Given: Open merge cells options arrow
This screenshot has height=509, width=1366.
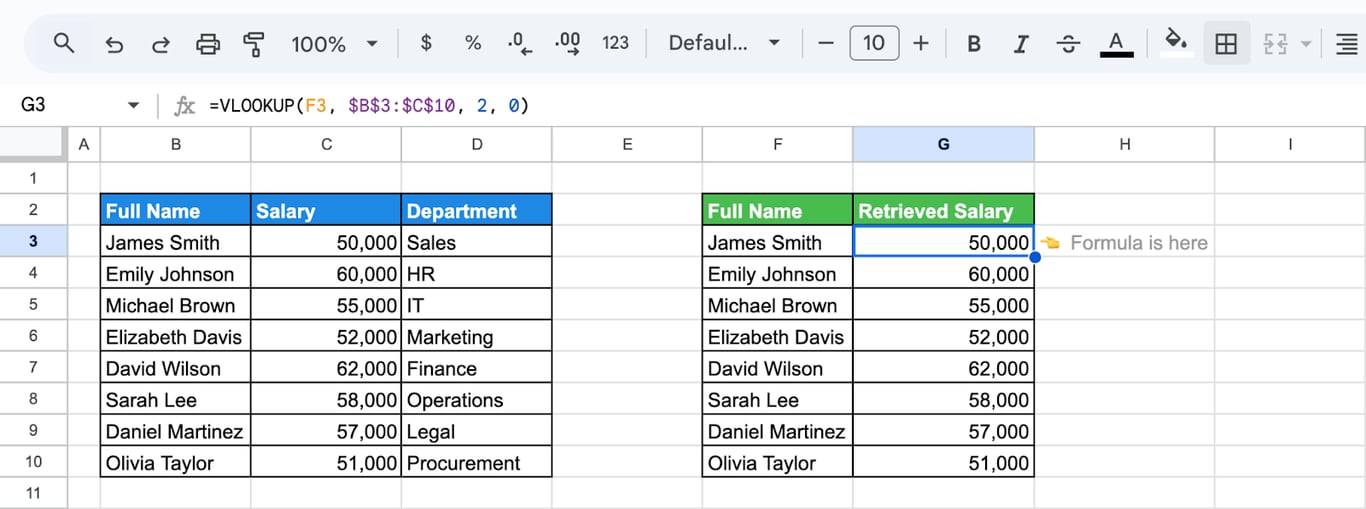Looking at the screenshot, I should point(1305,44).
